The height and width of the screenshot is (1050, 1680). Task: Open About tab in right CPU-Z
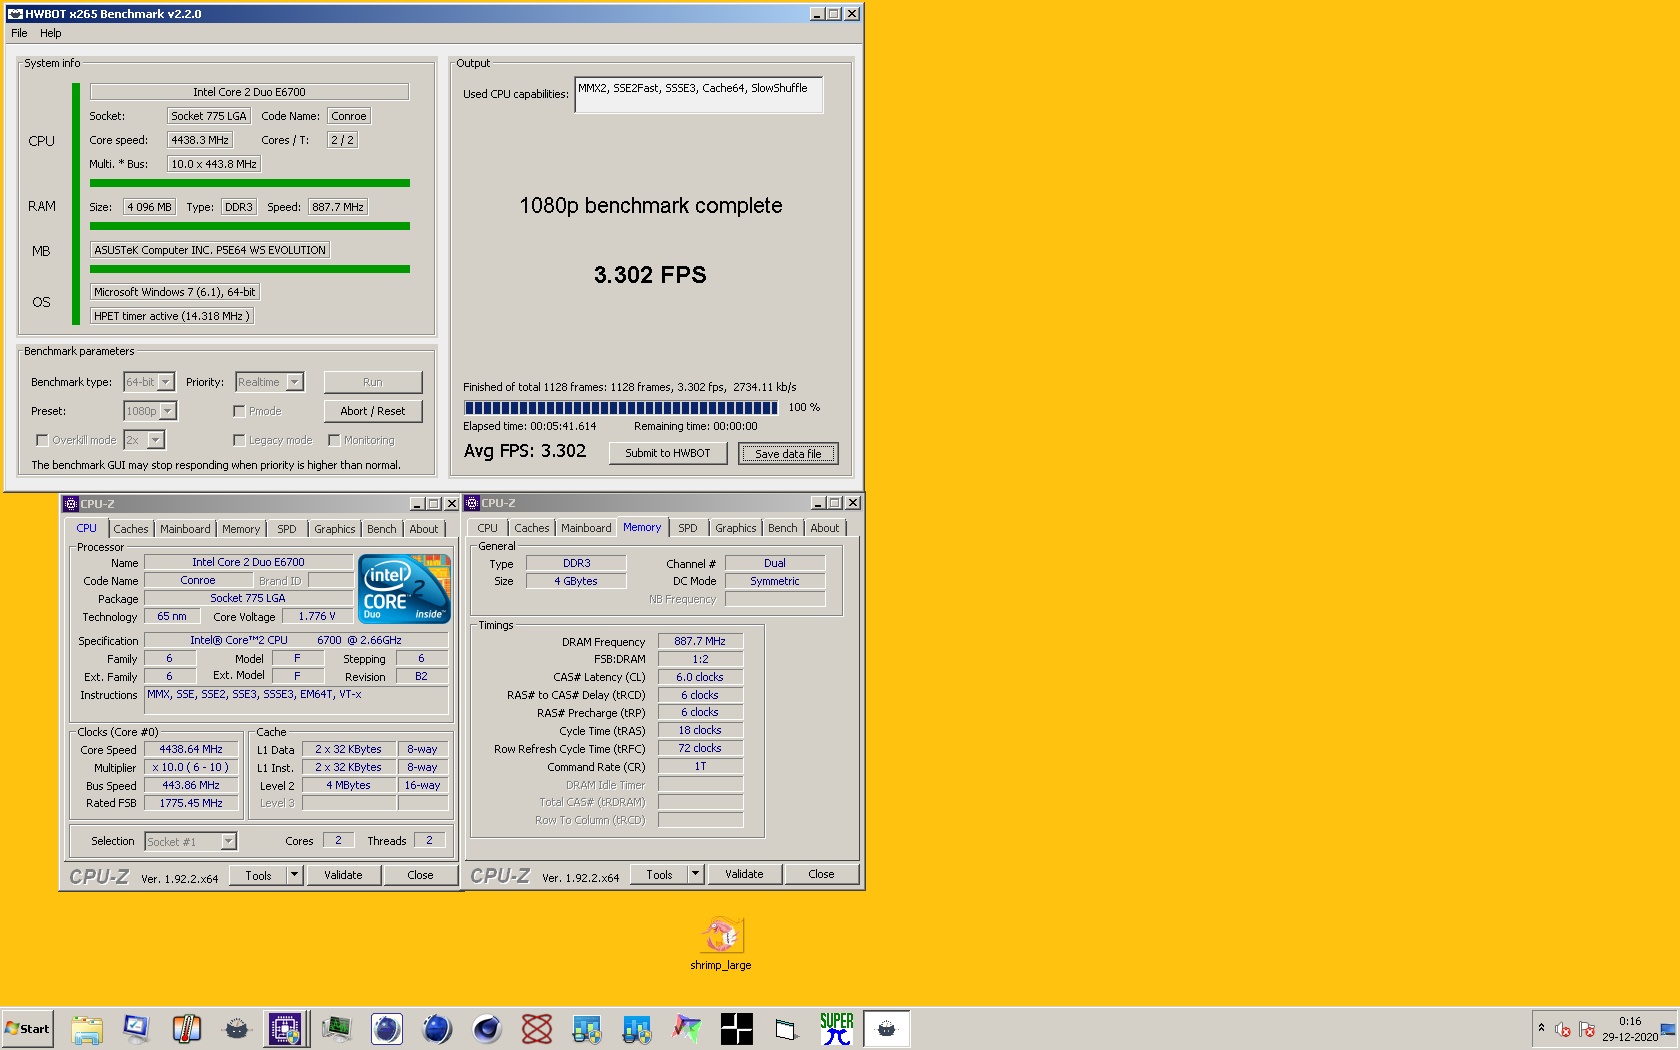pos(825,528)
